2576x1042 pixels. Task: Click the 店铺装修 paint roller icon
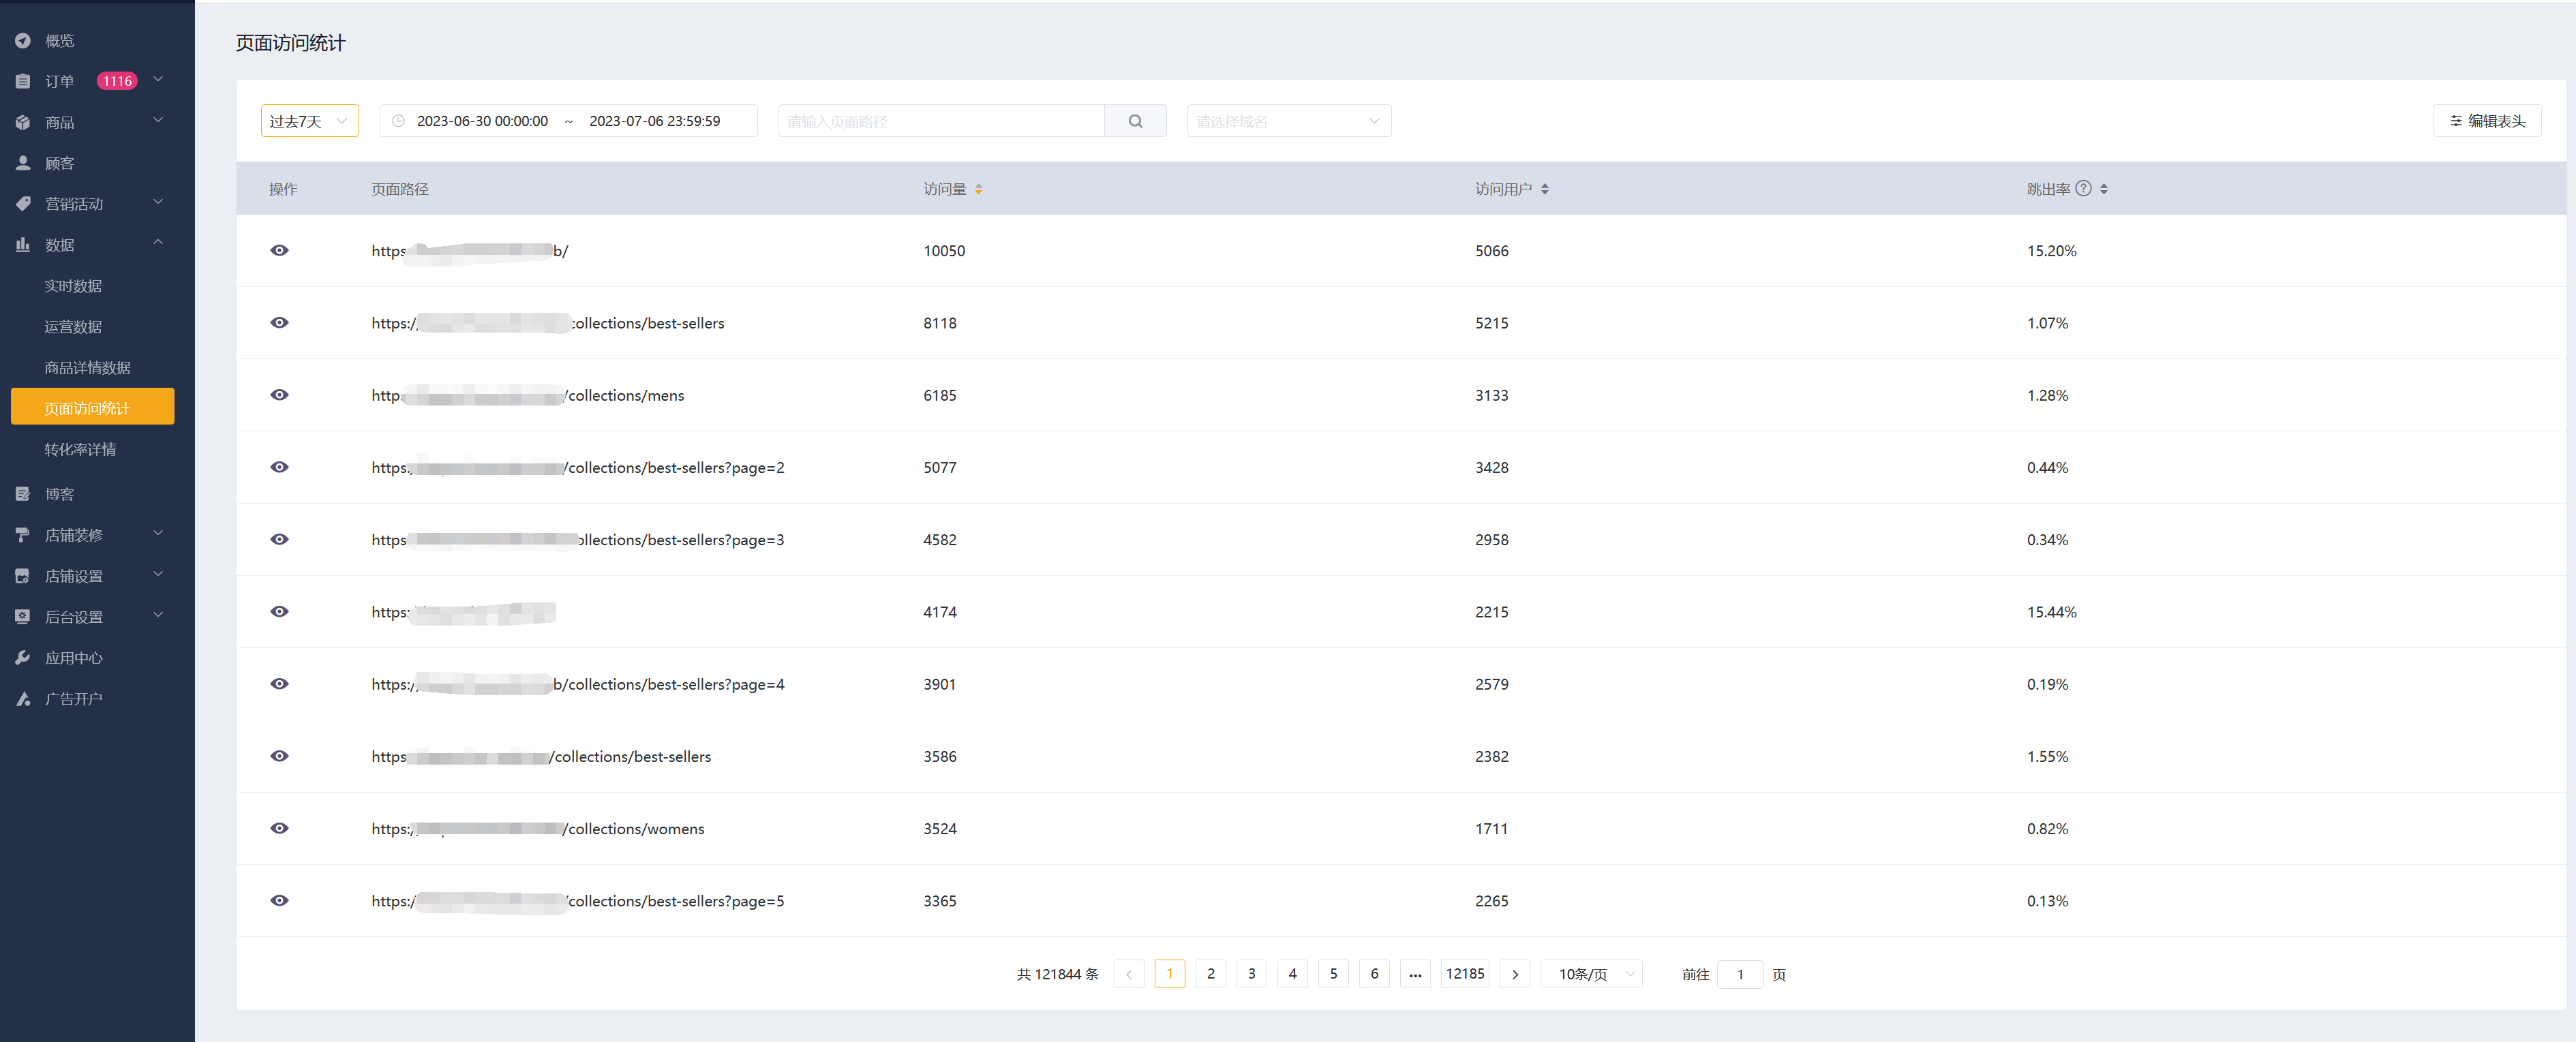pyautogui.click(x=23, y=535)
